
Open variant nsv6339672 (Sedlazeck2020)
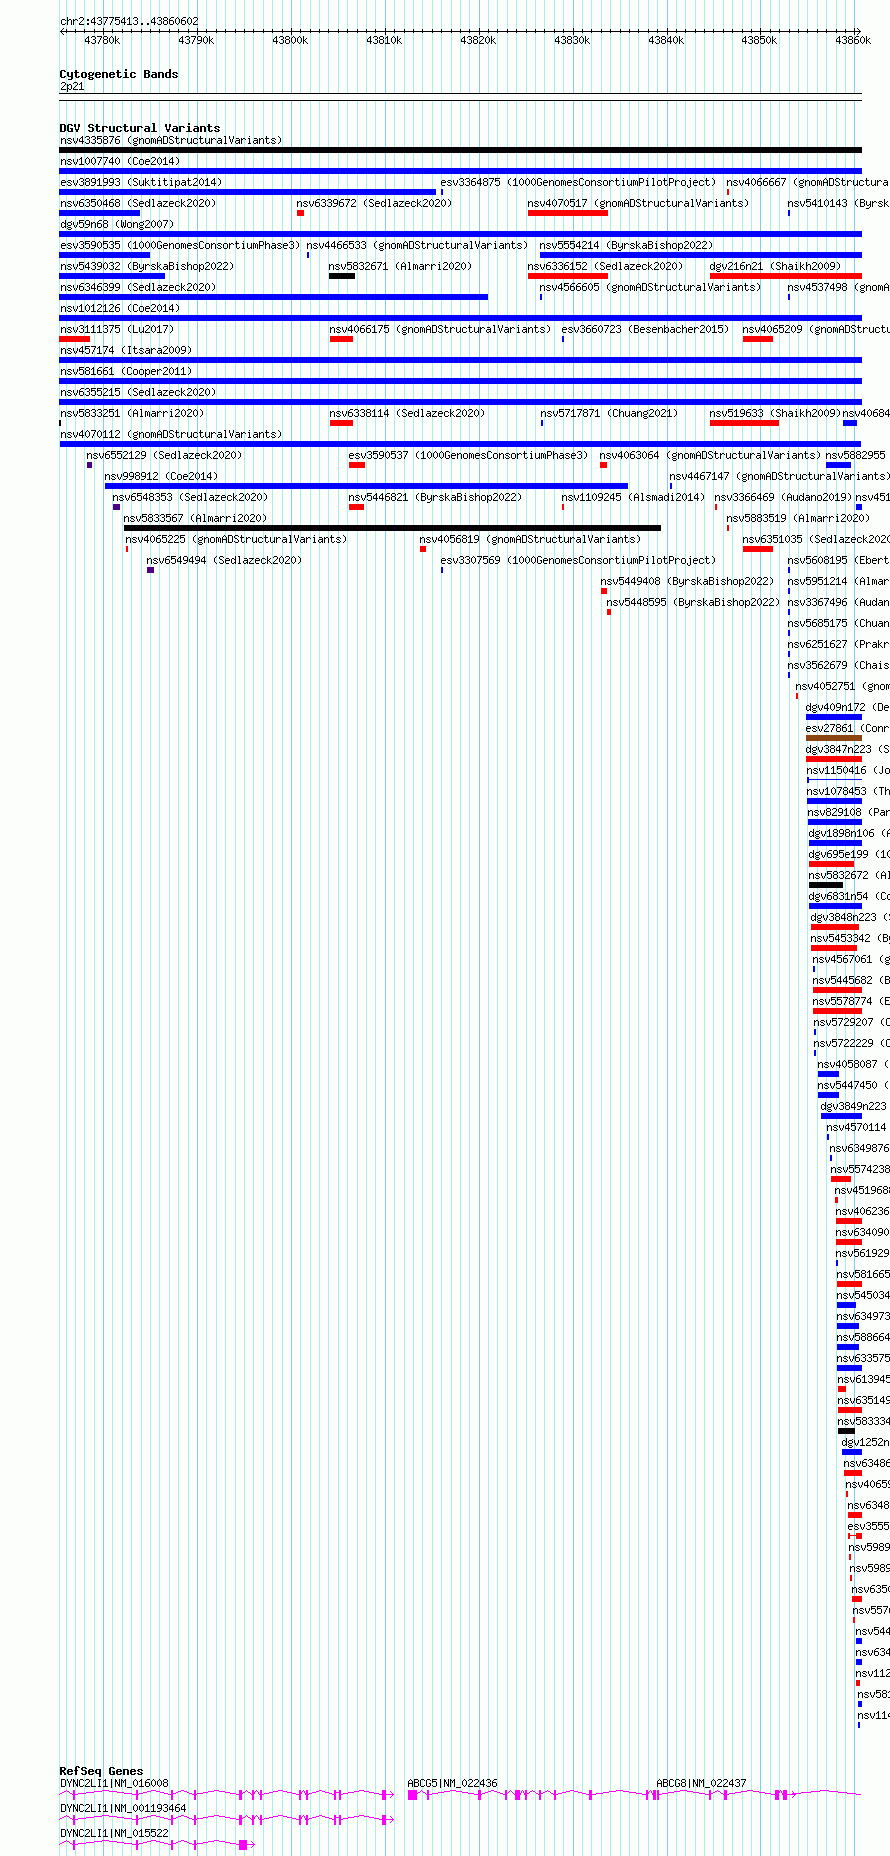pos(374,203)
